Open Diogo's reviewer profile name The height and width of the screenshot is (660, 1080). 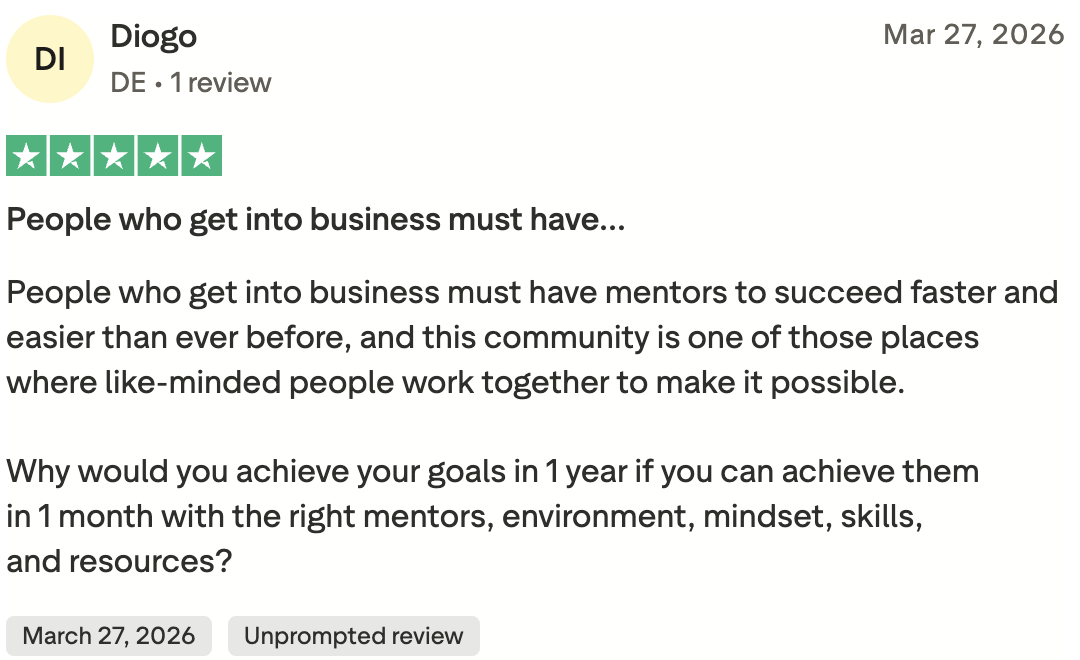click(154, 37)
